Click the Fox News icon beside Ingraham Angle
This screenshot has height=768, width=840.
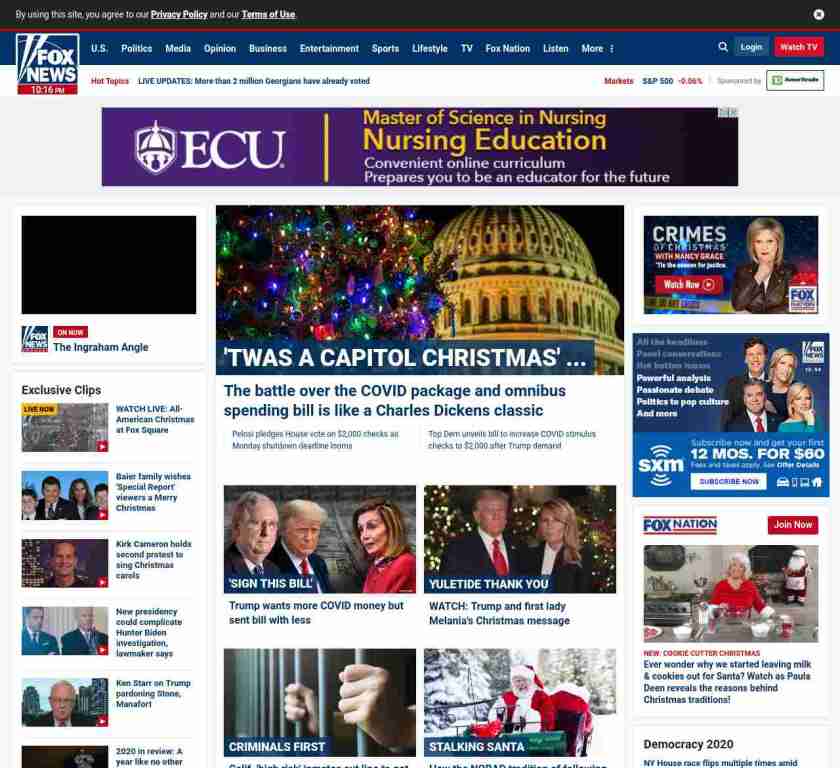[35, 339]
